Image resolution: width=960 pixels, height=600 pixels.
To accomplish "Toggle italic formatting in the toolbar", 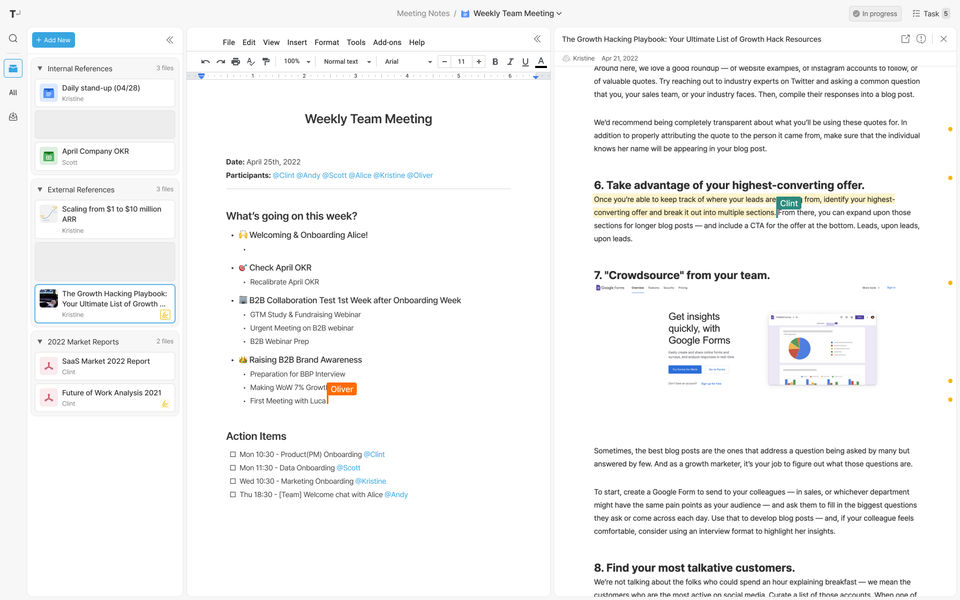I will 510,61.
